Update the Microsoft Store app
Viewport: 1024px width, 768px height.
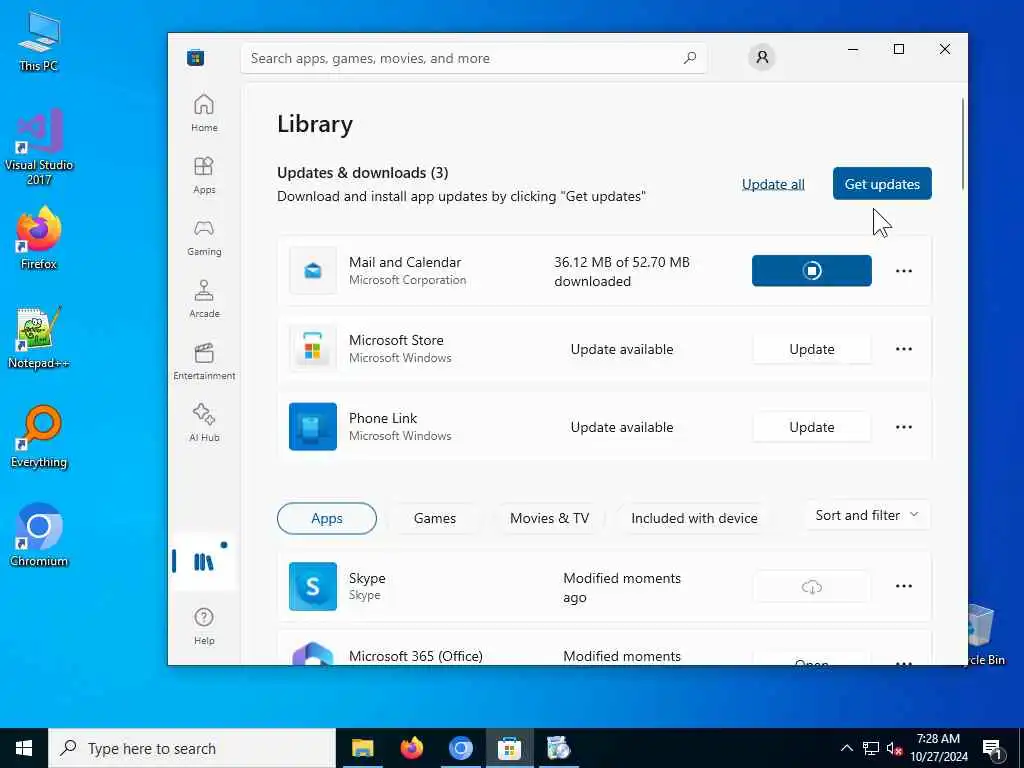pyautogui.click(x=812, y=349)
